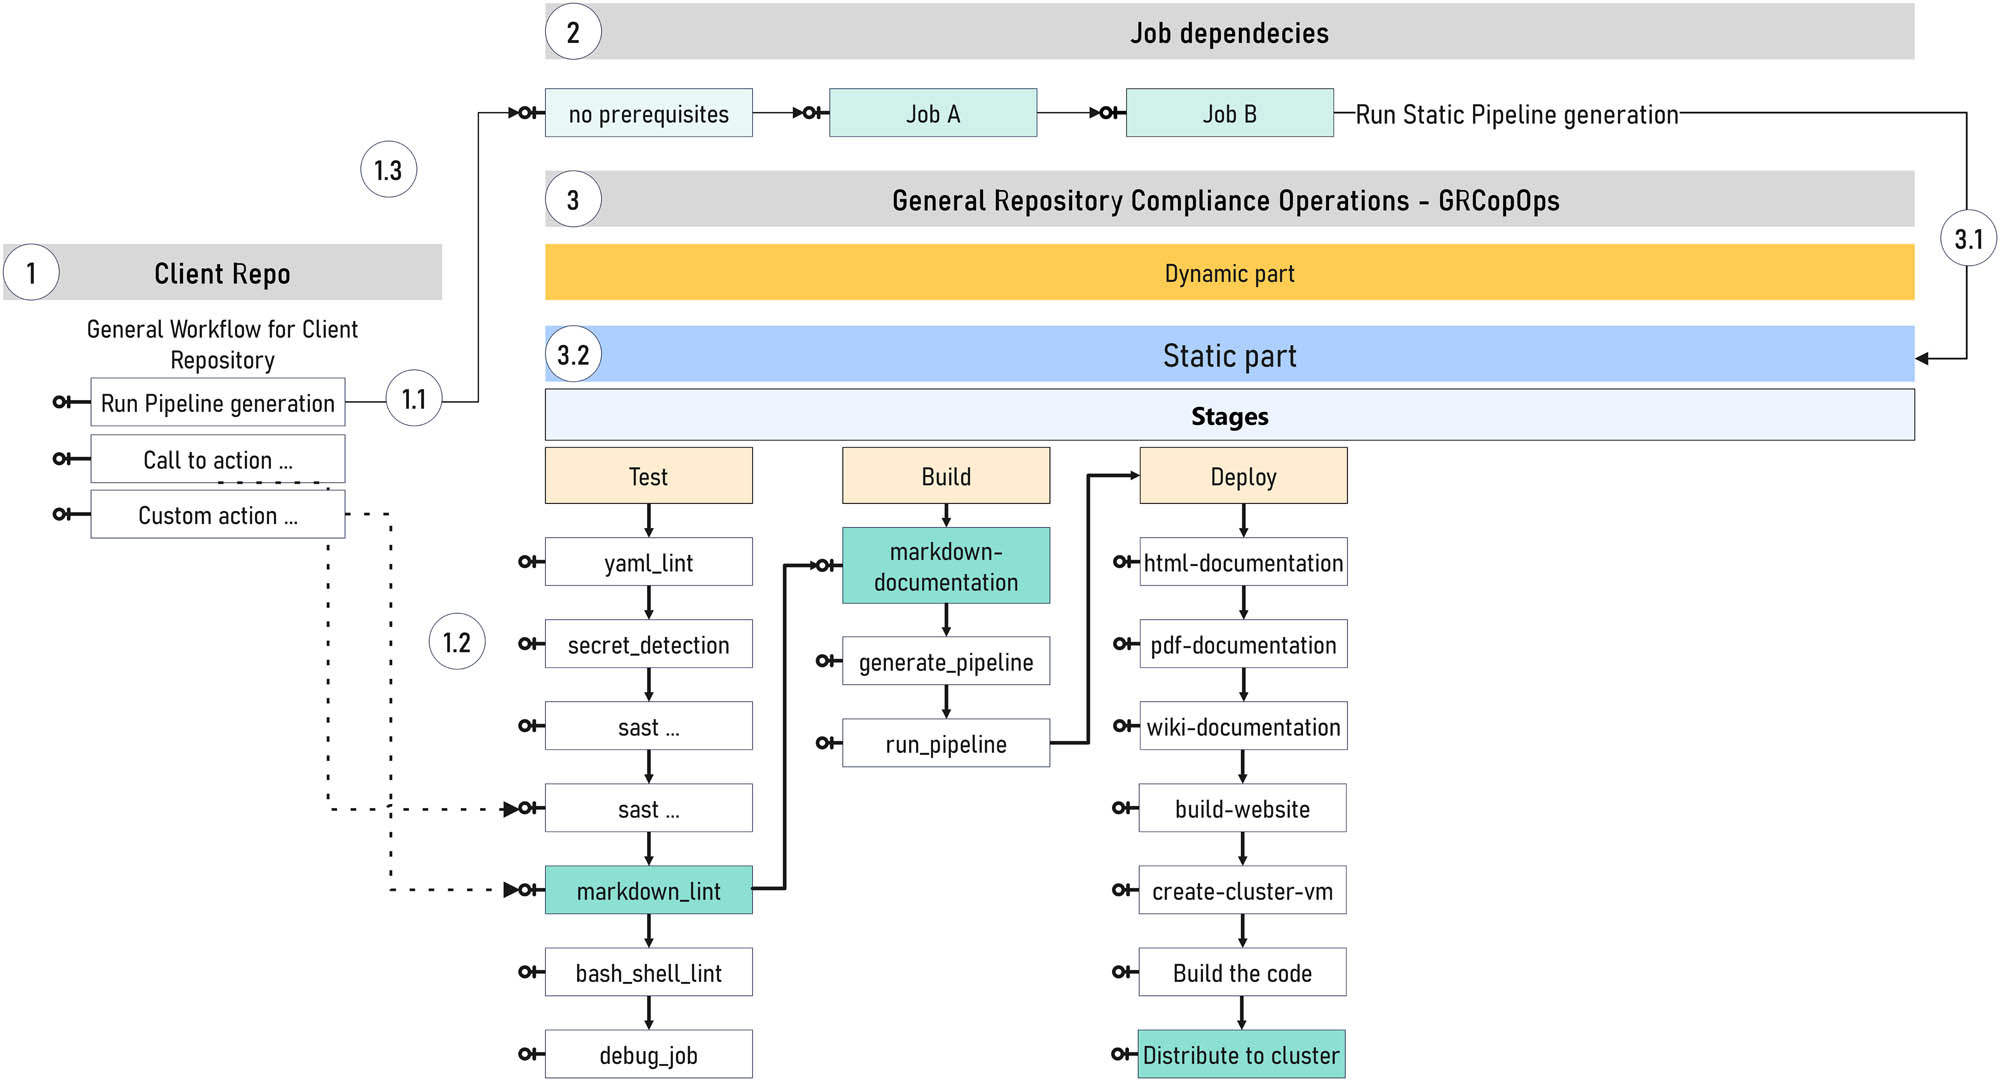Click the Run Pipeline generation button
2000x1081 pixels.
217,402
